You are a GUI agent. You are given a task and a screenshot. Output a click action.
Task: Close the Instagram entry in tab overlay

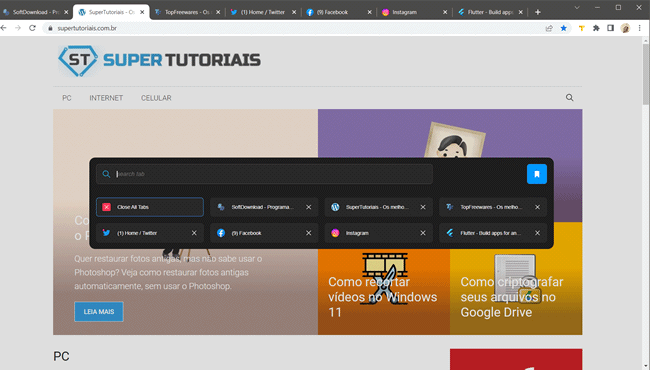point(423,233)
